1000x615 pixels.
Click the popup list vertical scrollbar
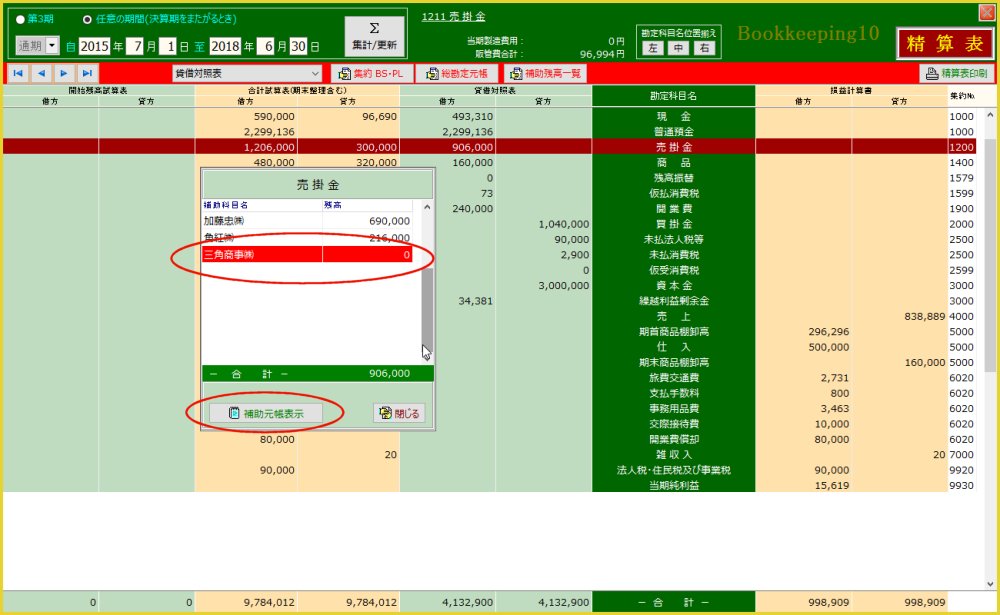tap(426, 300)
